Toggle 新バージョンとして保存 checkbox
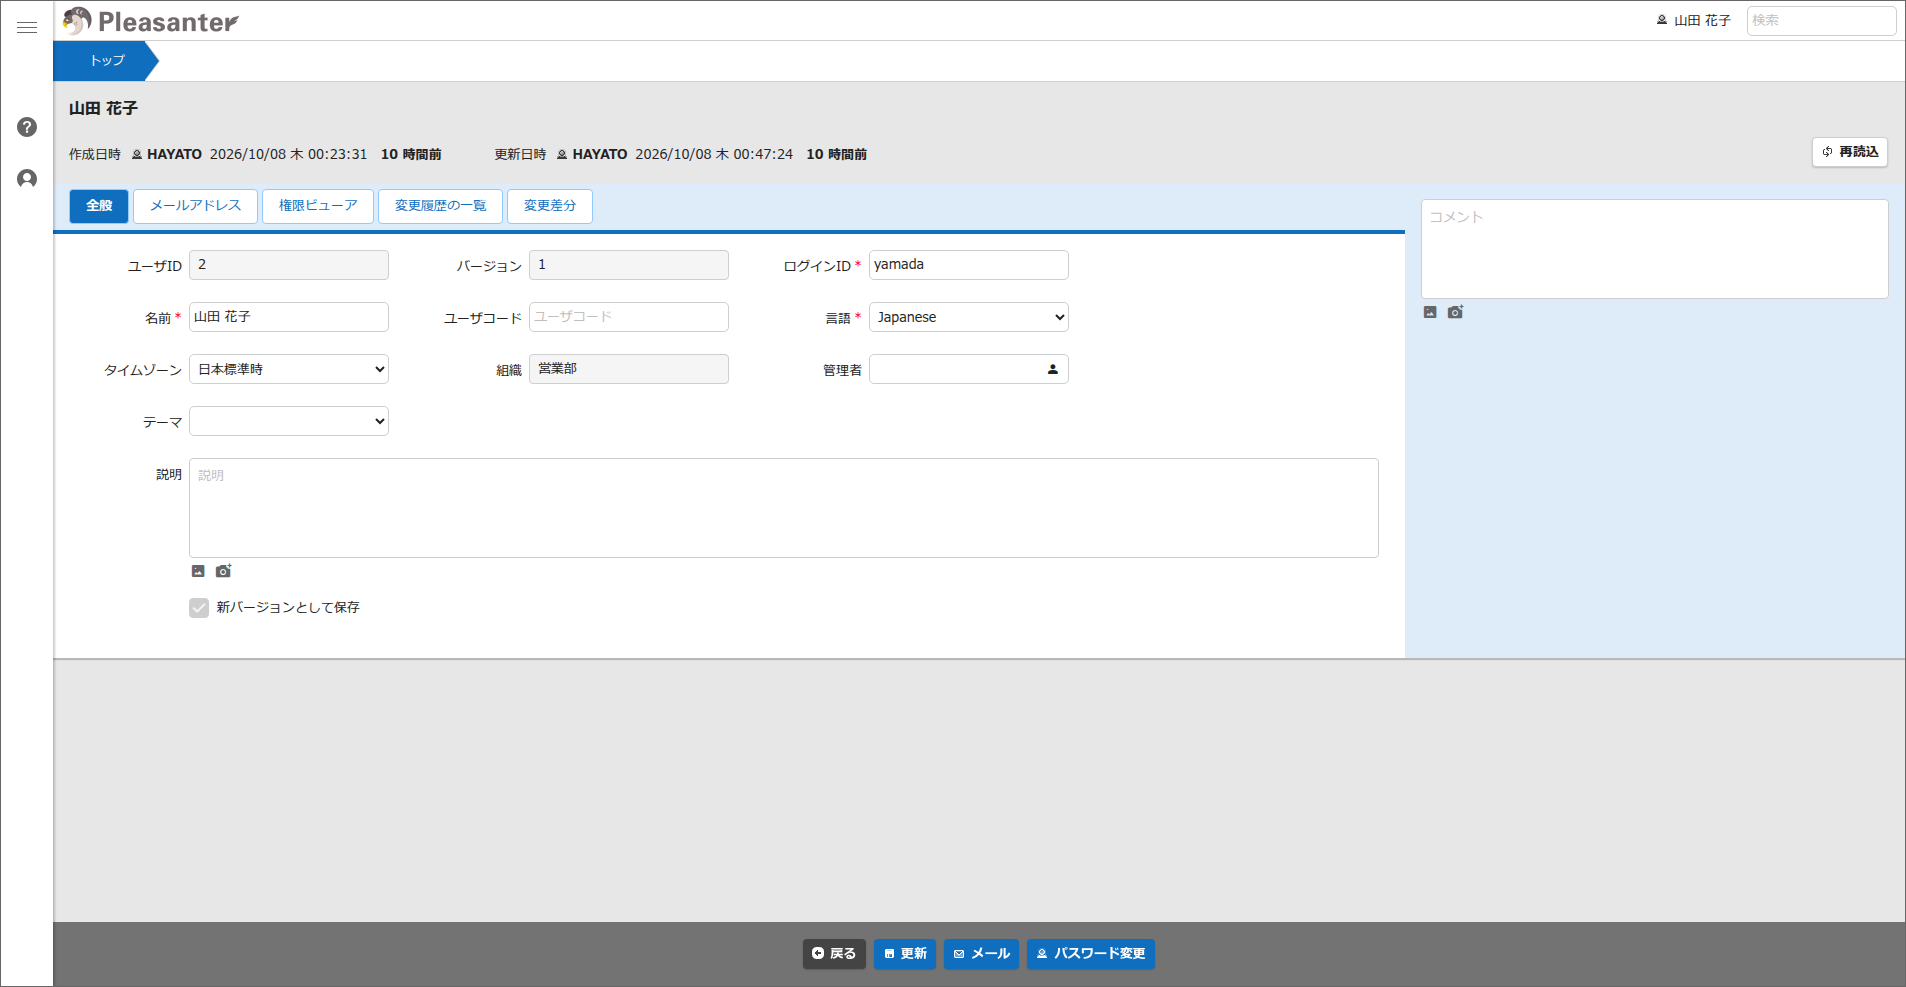The image size is (1906, 987). 199,608
